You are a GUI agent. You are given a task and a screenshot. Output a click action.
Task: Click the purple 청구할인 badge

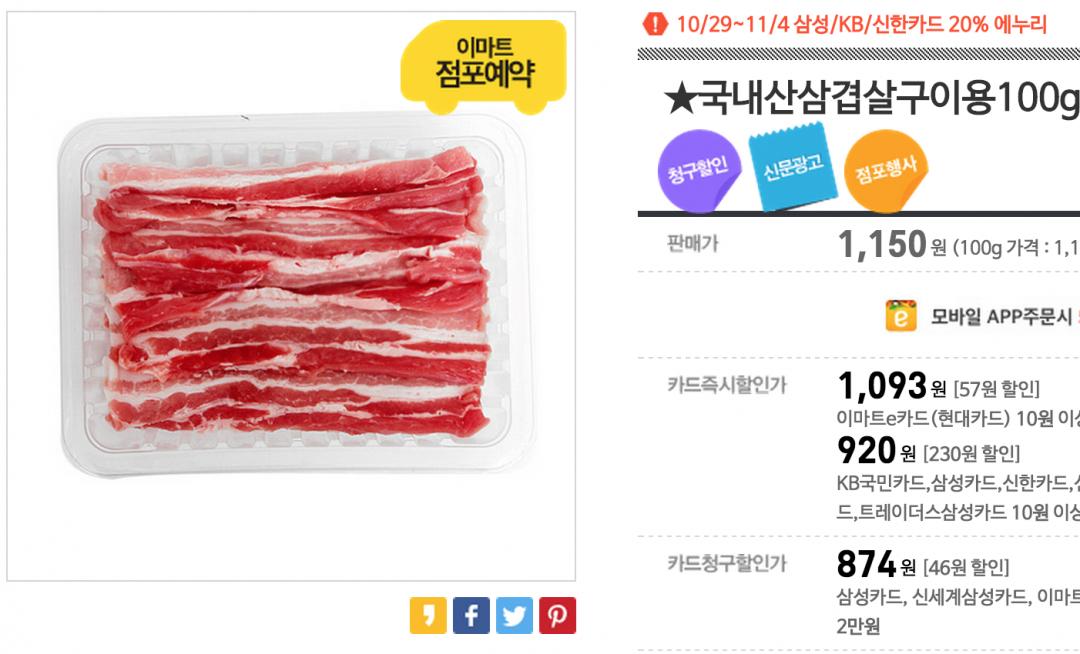click(690, 172)
